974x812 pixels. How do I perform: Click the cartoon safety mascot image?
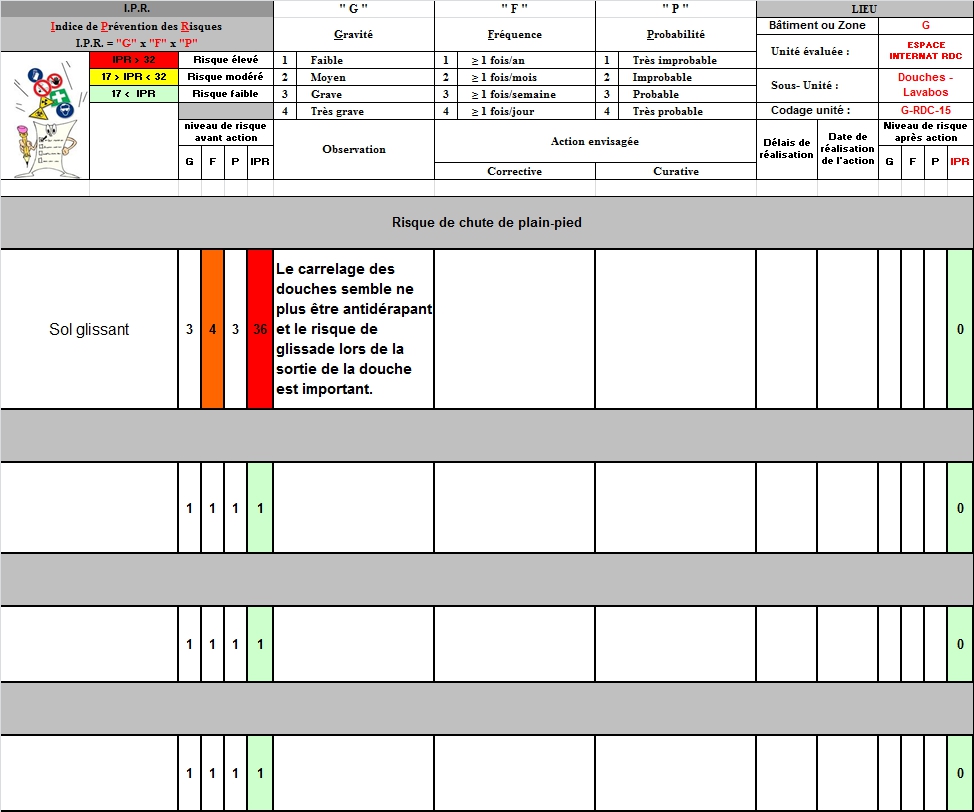click(44, 115)
